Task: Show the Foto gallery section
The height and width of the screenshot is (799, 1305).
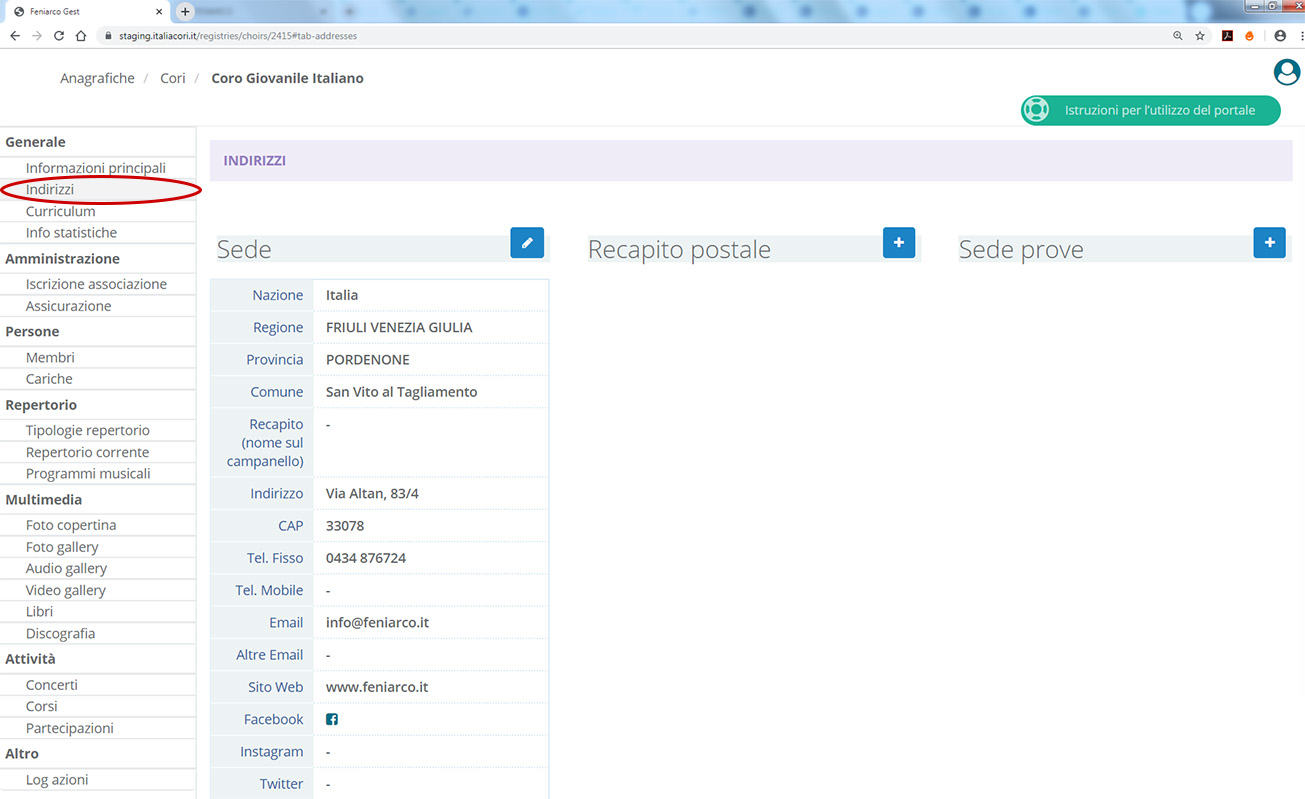Action: tap(62, 547)
